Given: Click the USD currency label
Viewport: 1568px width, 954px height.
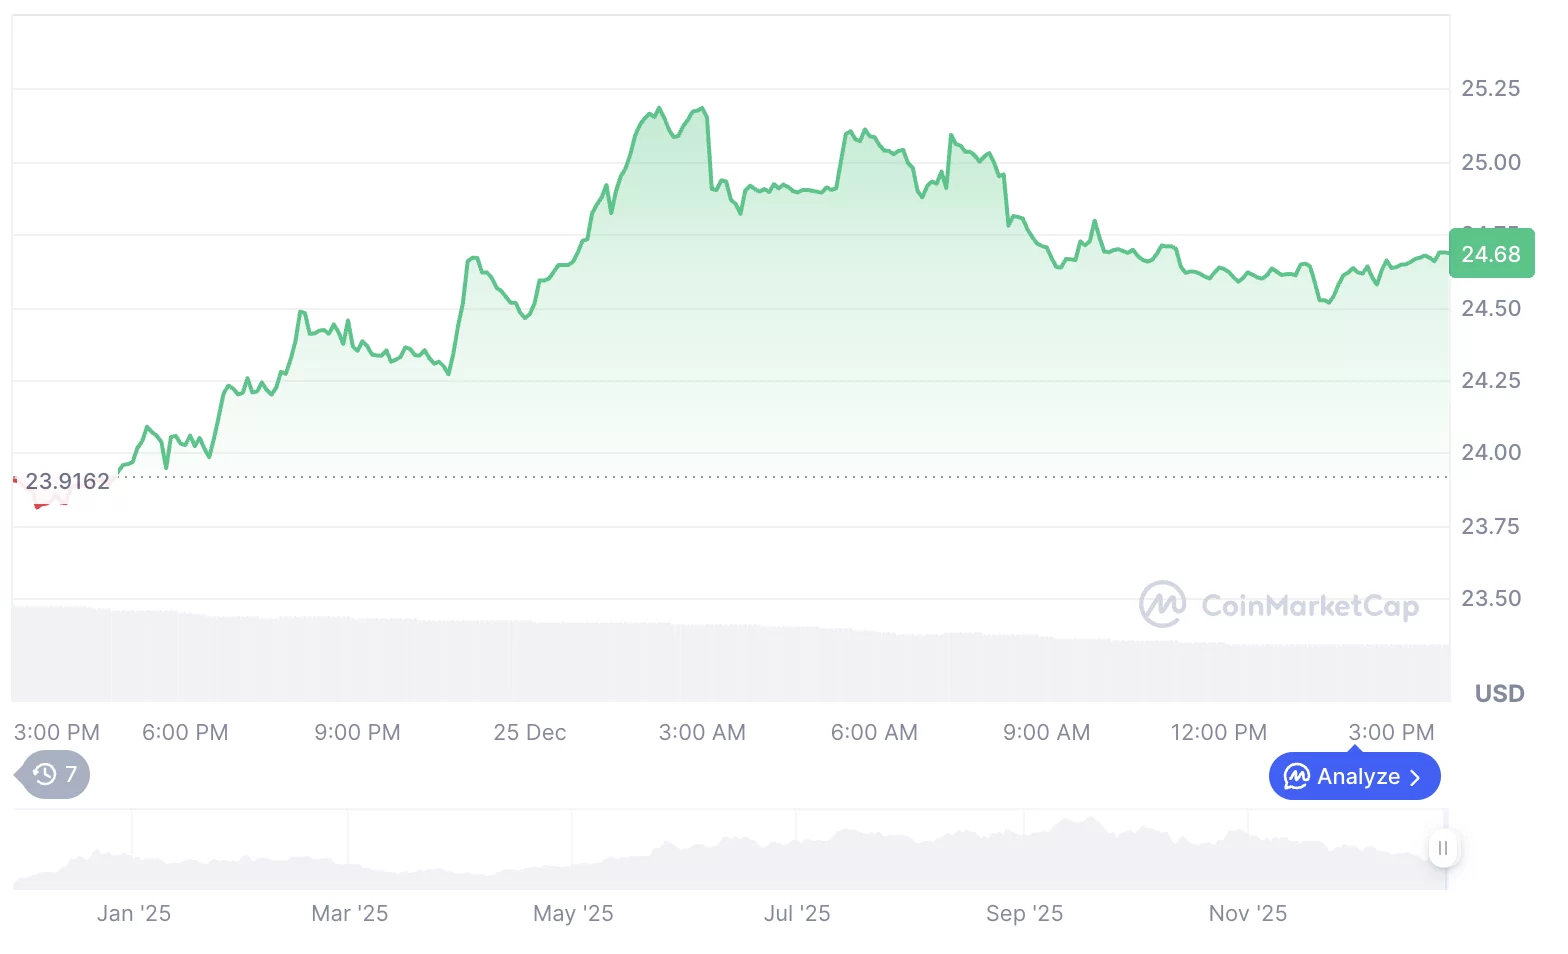Looking at the screenshot, I should tap(1499, 693).
